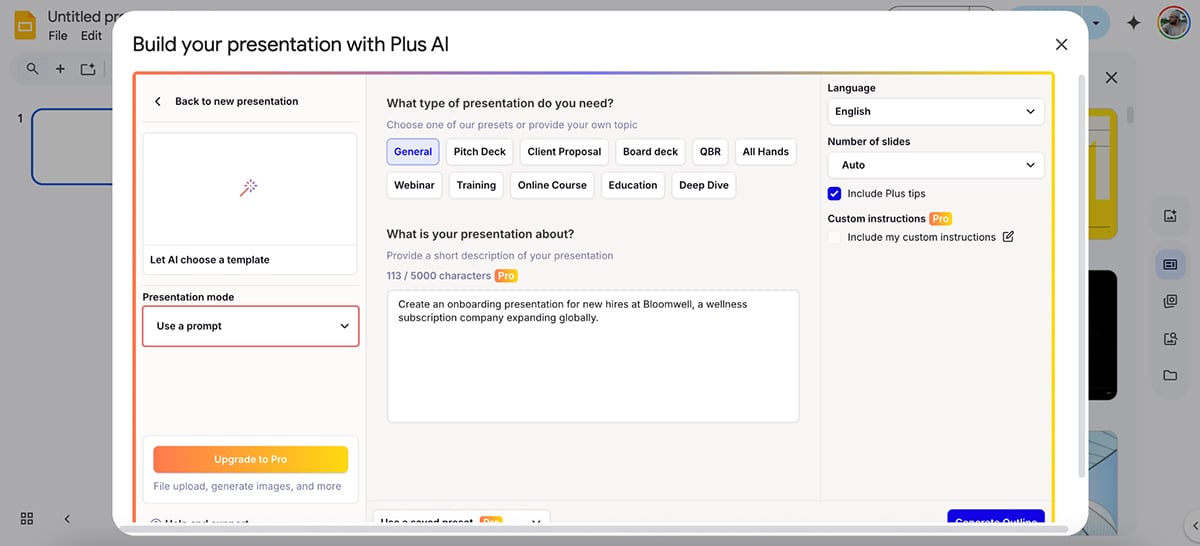The image size is (1200, 546).
Task: Open the File menu in Slides
Action: [x=58, y=36]
